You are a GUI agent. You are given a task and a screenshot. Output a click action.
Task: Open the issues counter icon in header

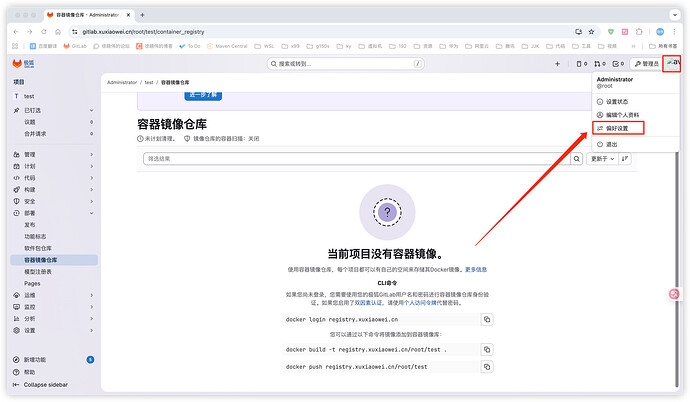581,64
